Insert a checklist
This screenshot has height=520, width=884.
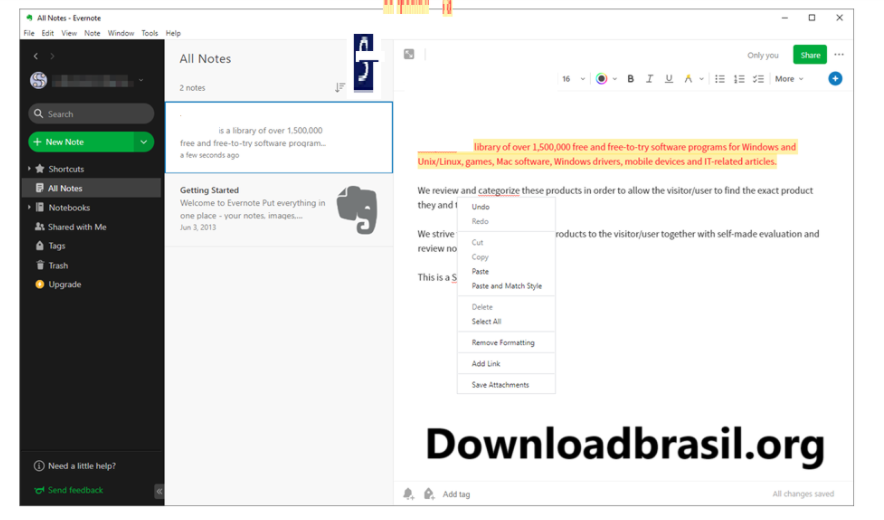[x=758, y=79]
